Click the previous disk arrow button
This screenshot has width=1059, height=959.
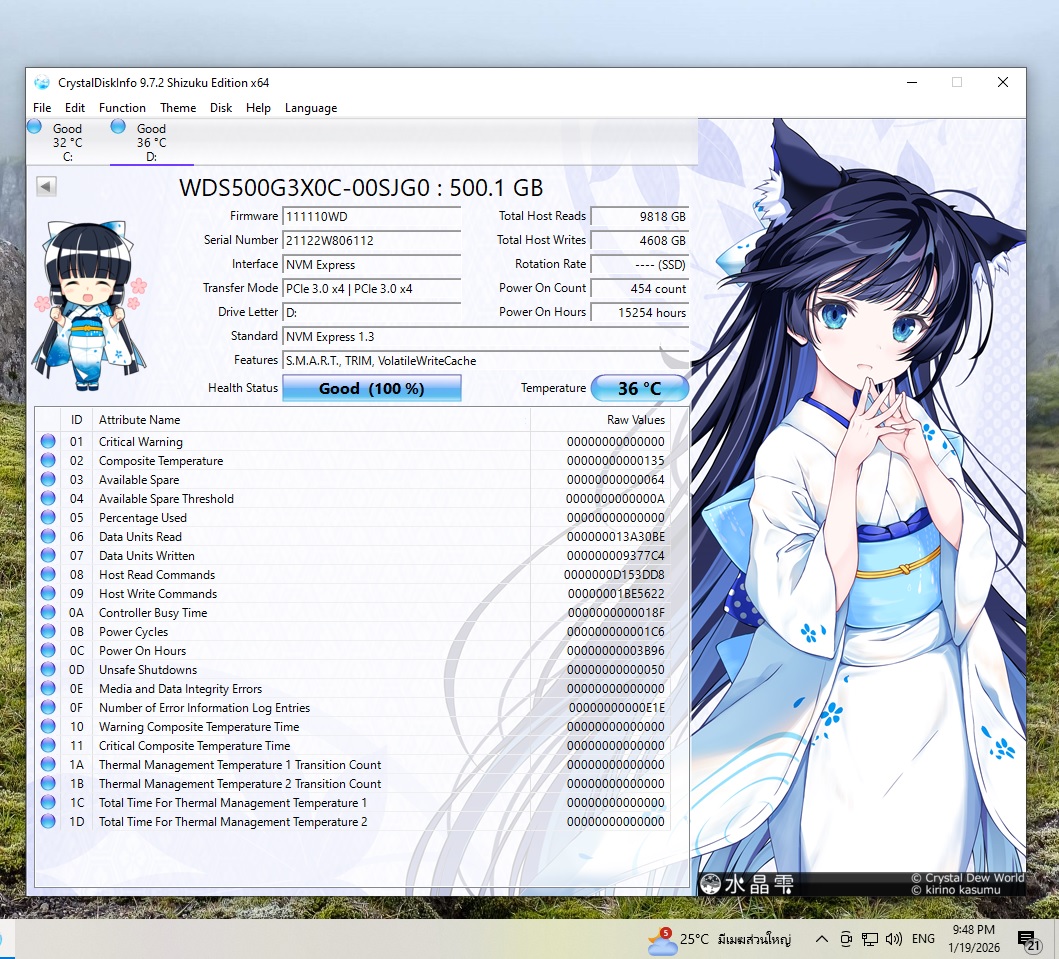pyautogui.click(x=46, y=186)
